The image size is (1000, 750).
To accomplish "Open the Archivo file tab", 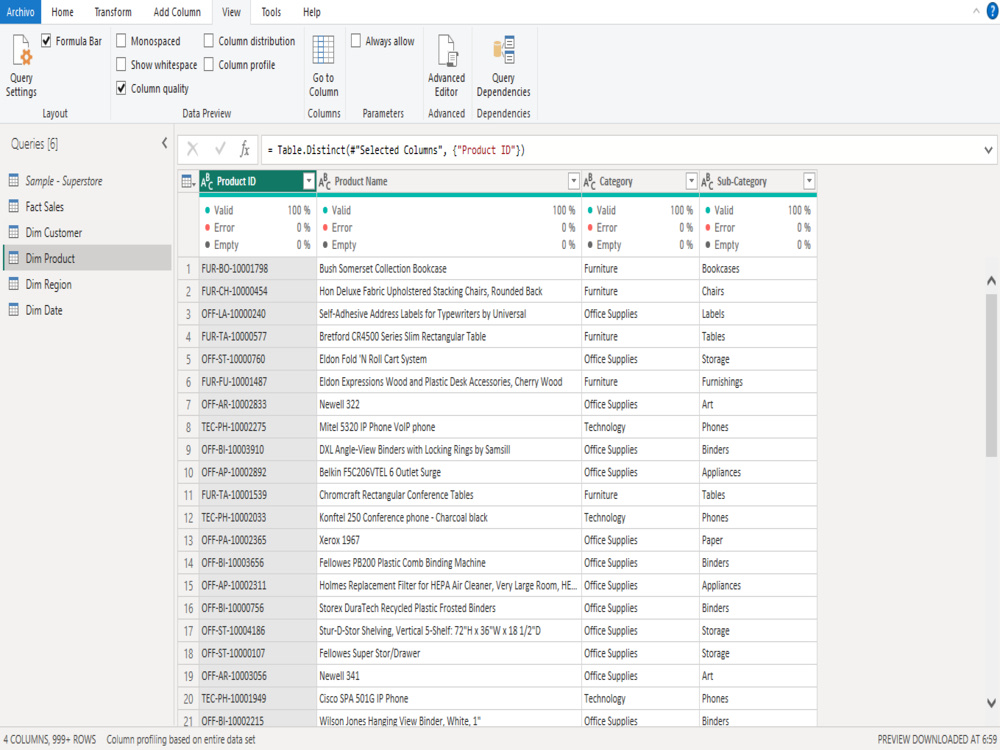I will coord(20,12).
